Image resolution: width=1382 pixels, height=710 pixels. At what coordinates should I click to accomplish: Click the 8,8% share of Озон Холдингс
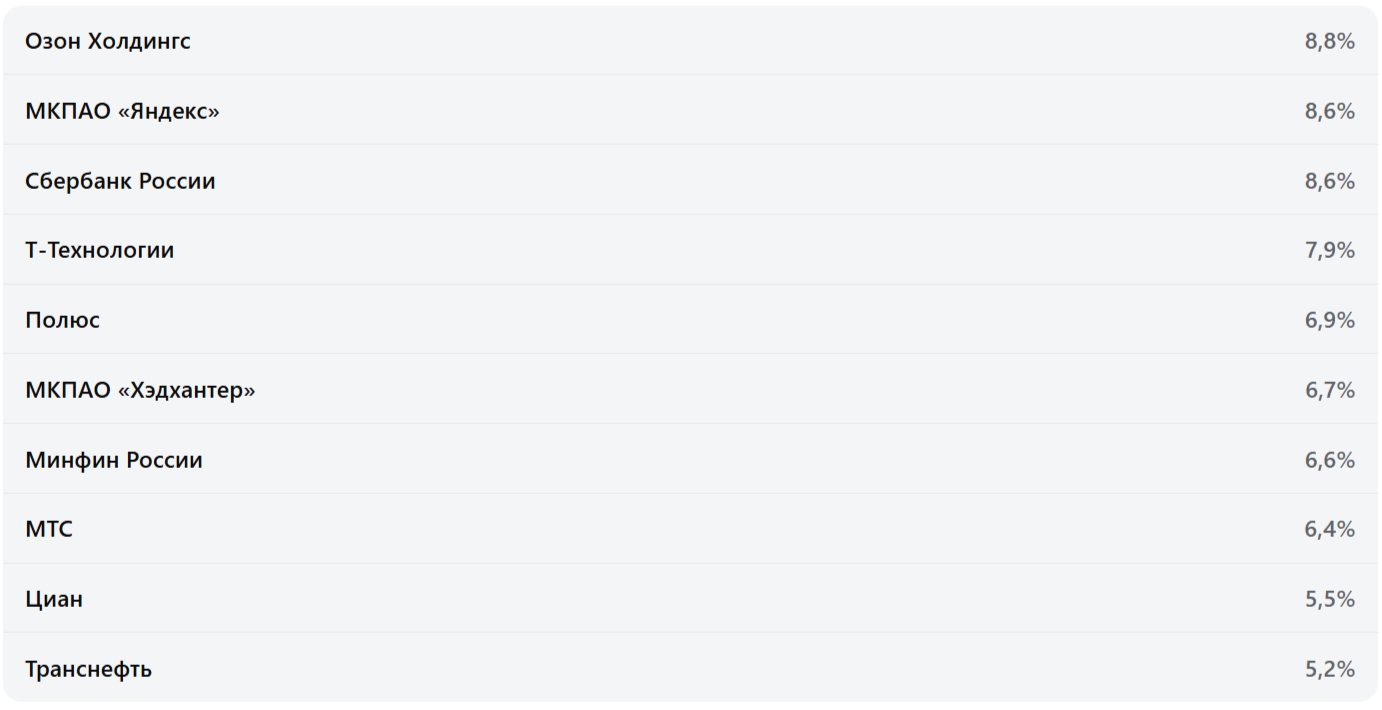(1329, 41)
